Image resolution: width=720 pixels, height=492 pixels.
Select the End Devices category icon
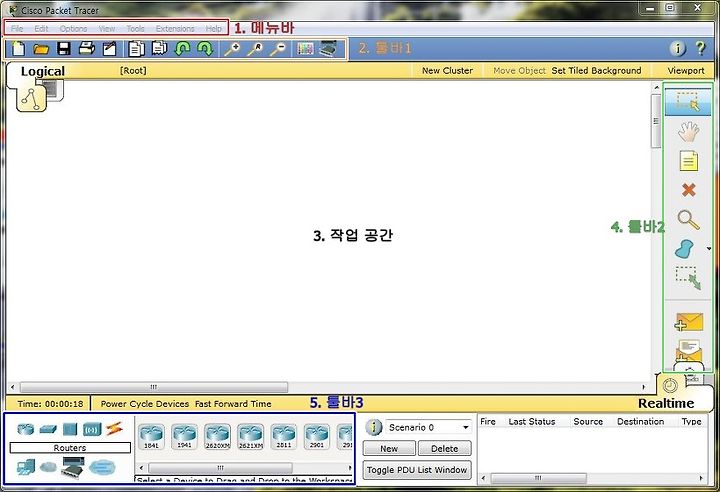pyautogui.click(x=26, y=467)
